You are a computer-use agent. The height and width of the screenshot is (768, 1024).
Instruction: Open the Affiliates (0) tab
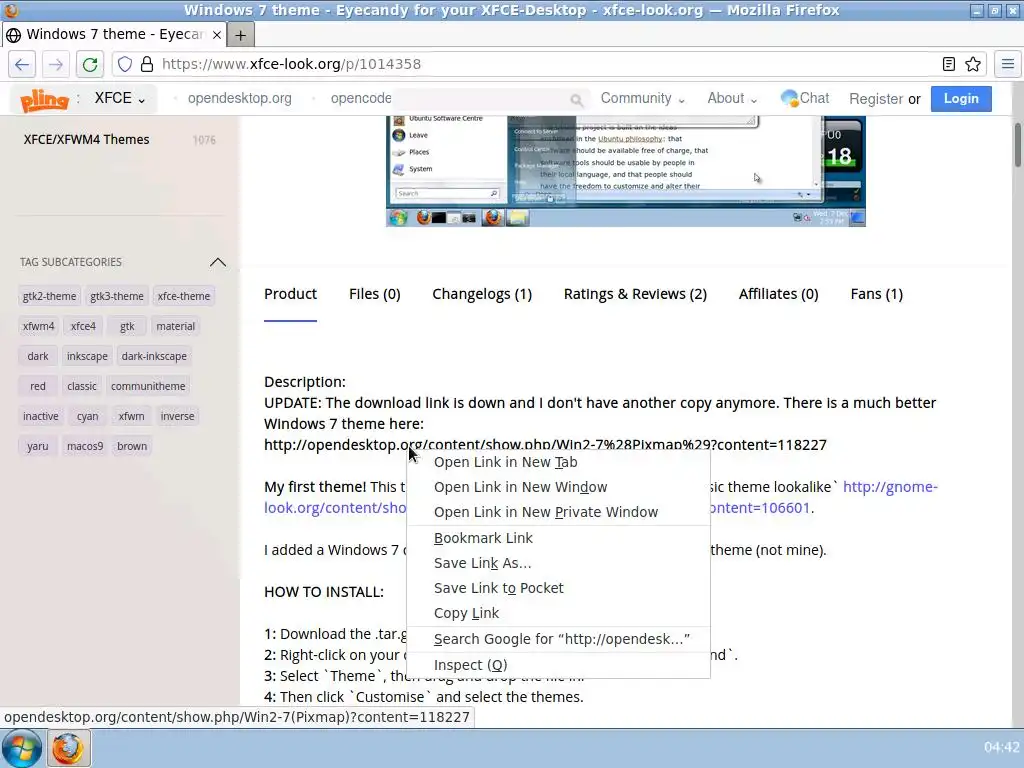click(778, 294)
